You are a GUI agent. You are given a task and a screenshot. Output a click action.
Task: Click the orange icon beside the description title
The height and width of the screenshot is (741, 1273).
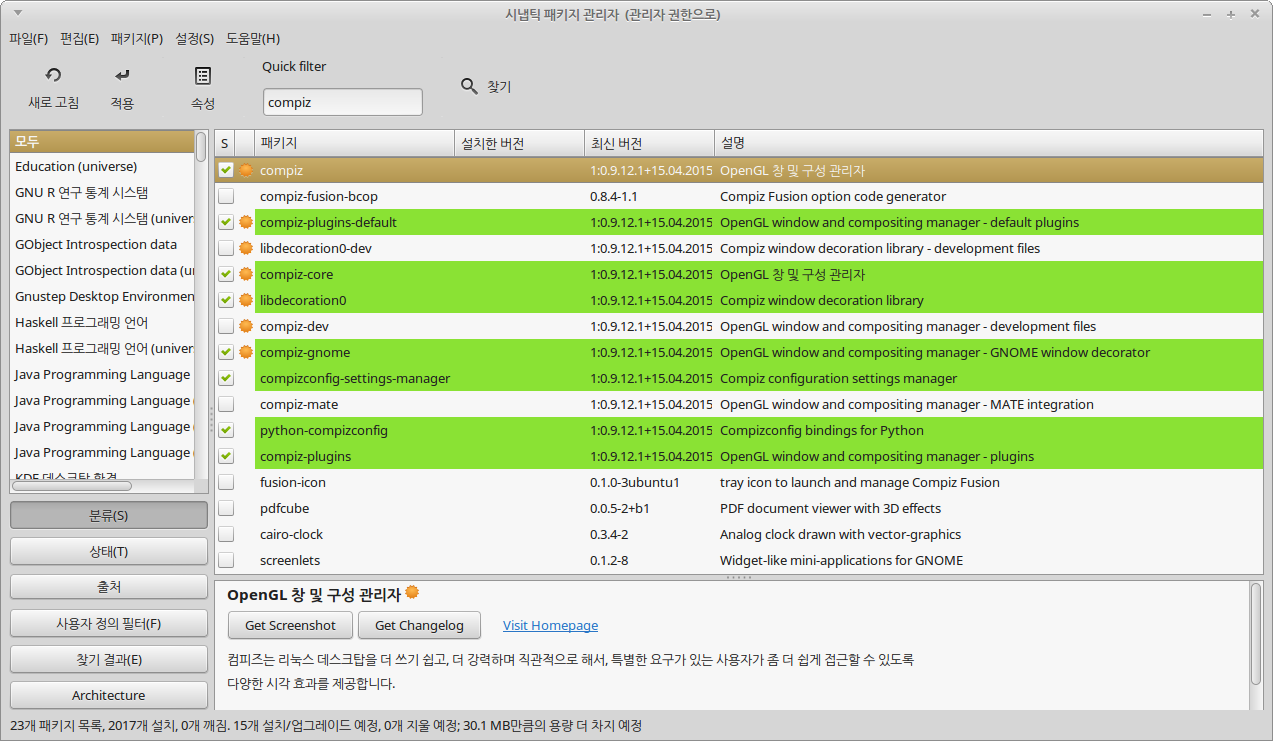pyautogui.click(x=412, y=593)
